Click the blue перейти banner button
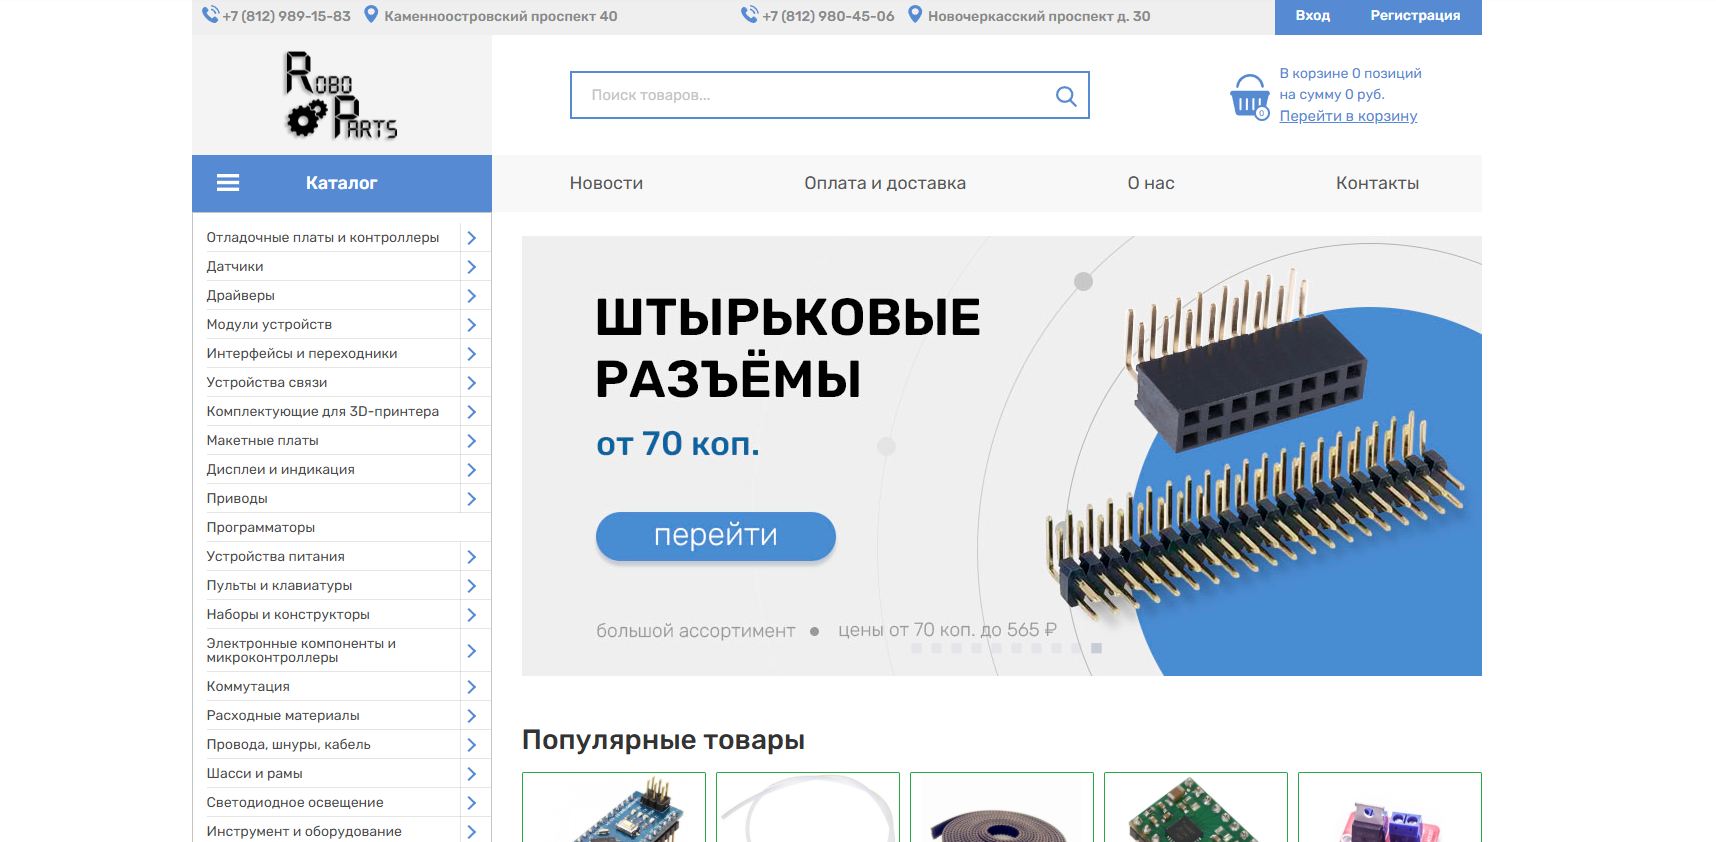The height and width of the screenshot is (842, 1716). click(716, 536)
